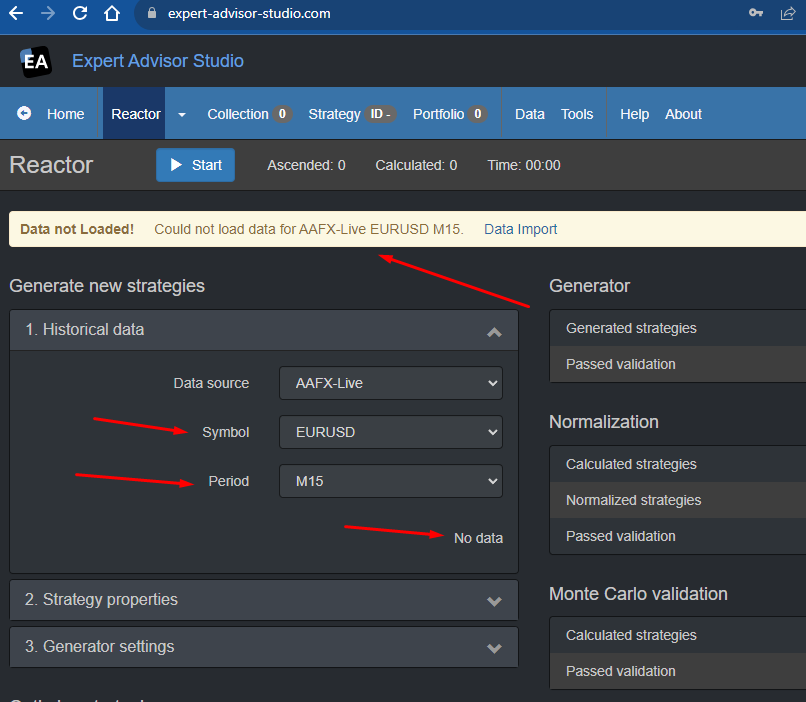Open the Symbol dropdown EURUSD

pos(391,432)
